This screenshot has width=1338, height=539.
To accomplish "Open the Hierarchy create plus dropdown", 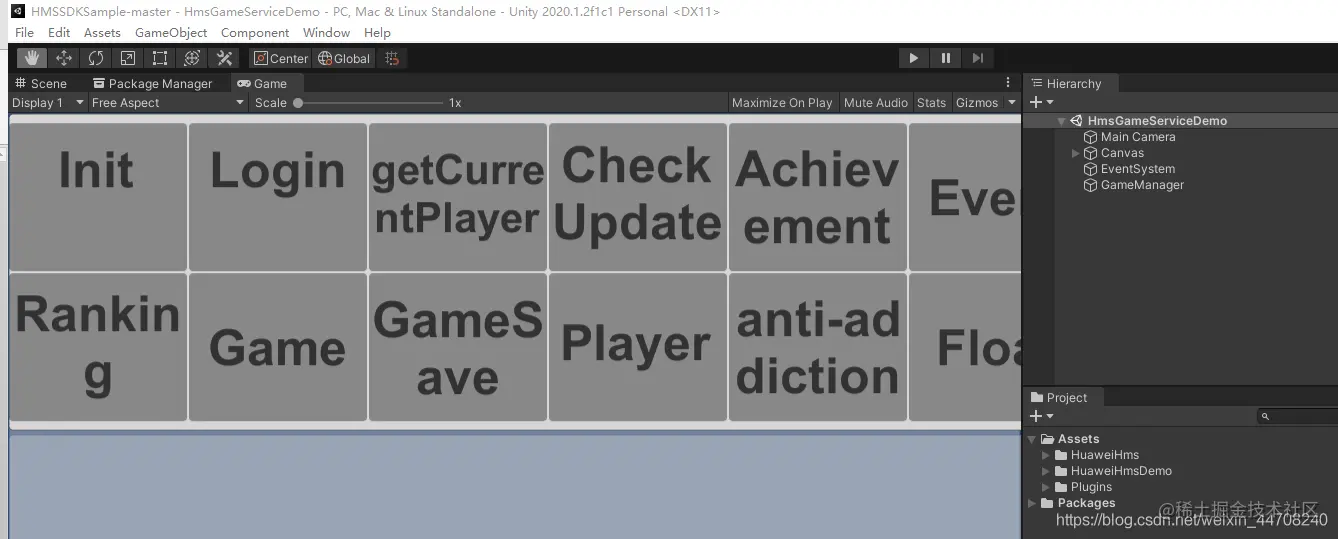I will click(1041, 102).
